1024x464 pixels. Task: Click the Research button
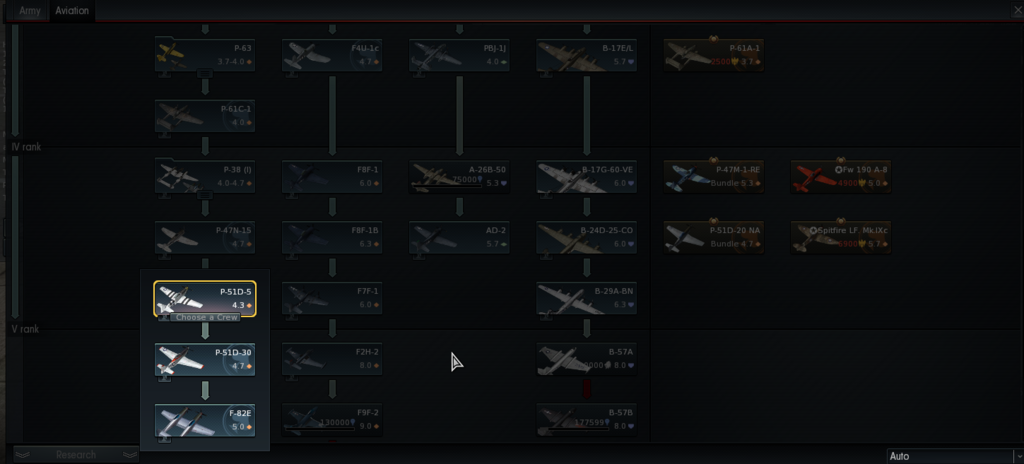coord(76,455)
